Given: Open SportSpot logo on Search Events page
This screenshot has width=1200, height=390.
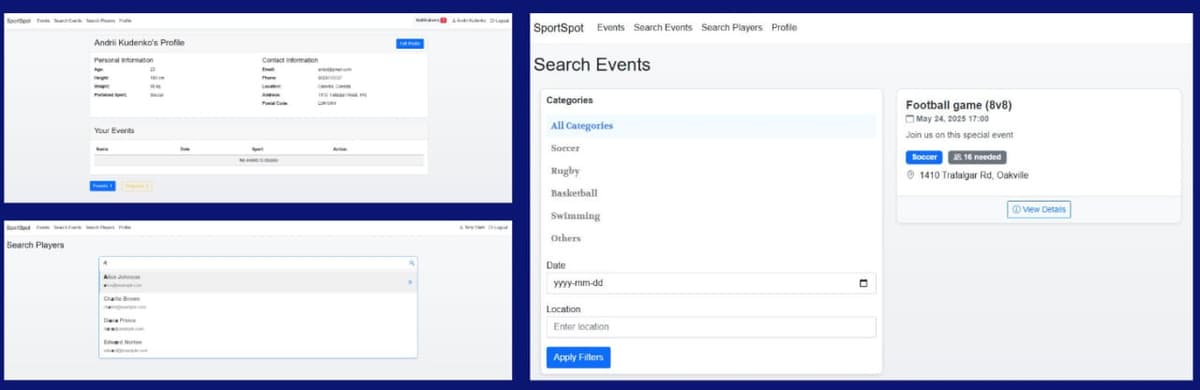Looking at the screenshot, I should point(560,27).
